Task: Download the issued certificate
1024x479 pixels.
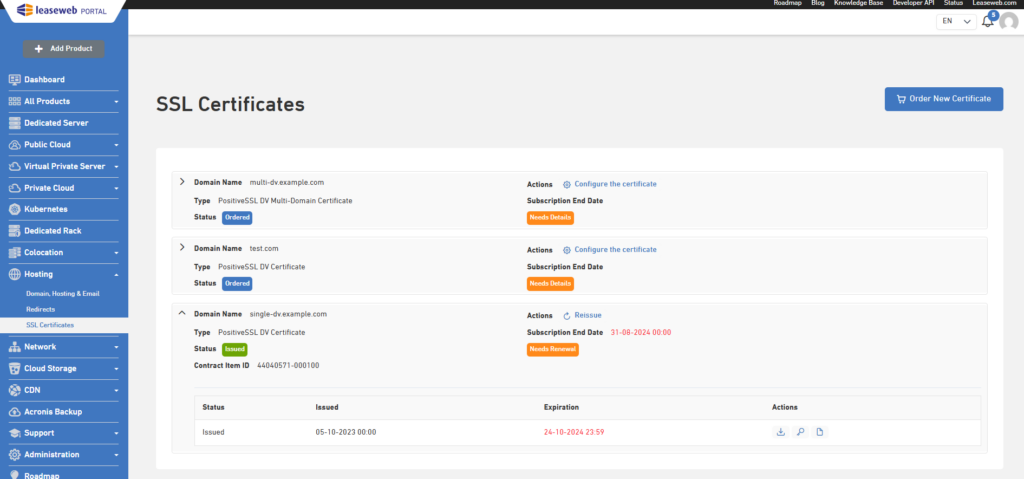Action: click(780, 432)
